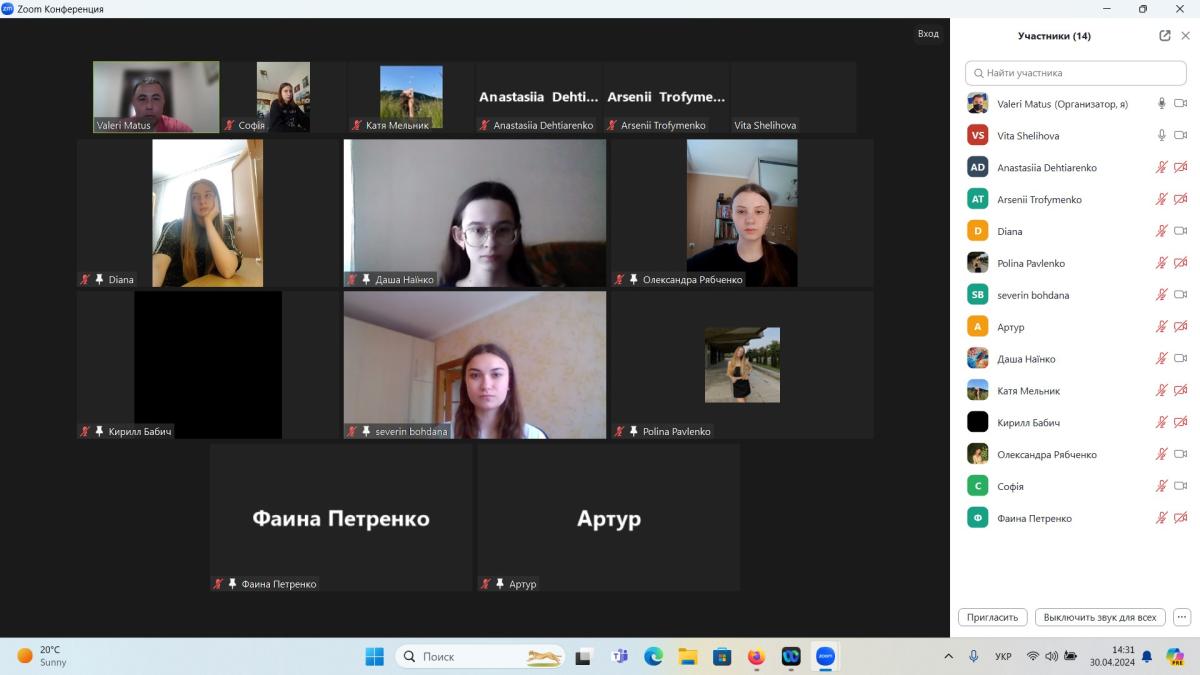Click pin icon on Олександра Рябченко tile
The image size is (1200, 675).
tap(633, 280)
